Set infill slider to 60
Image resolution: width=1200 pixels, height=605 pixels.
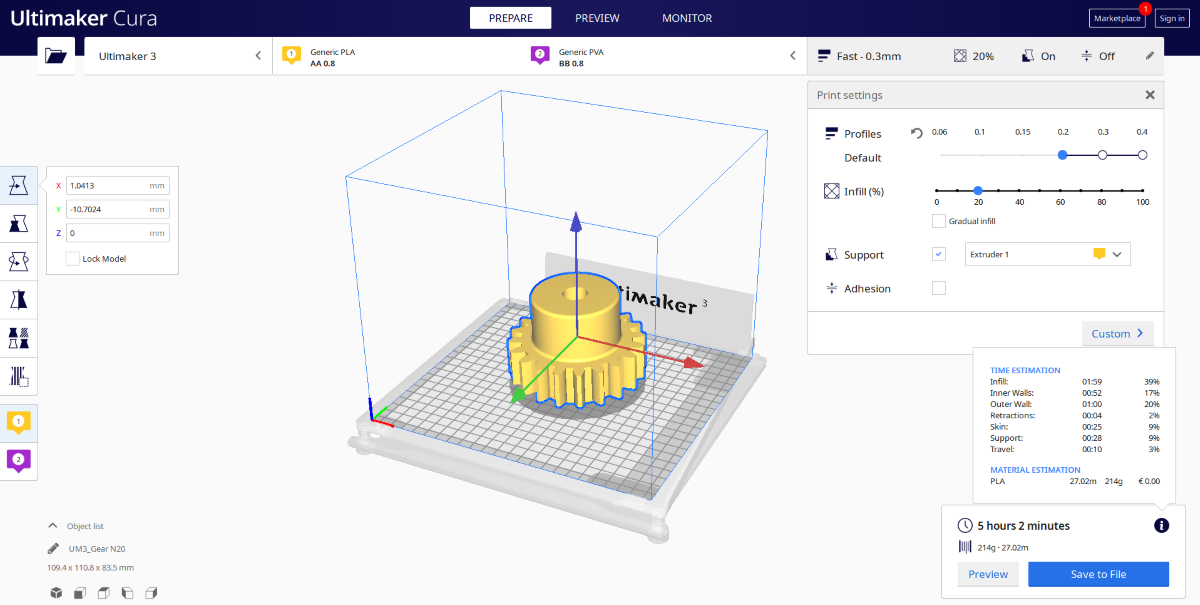point(1060,190)
